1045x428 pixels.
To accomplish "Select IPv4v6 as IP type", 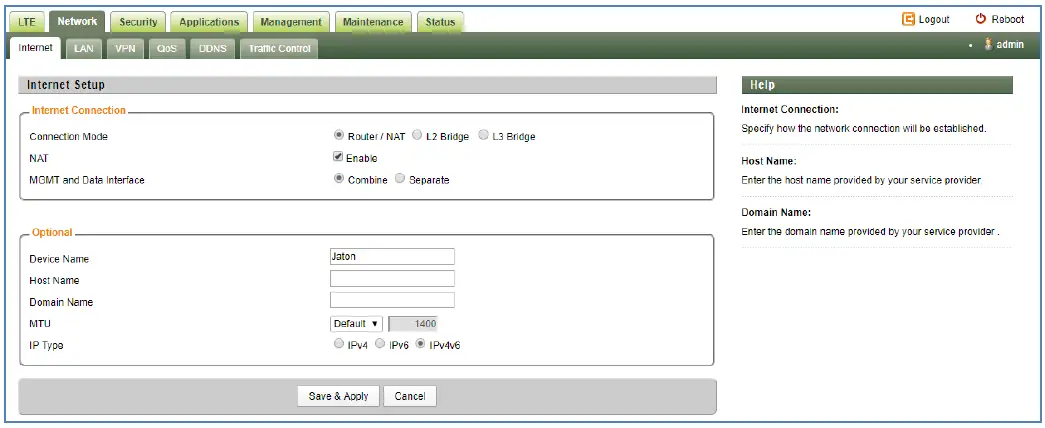I will point(420,344).
